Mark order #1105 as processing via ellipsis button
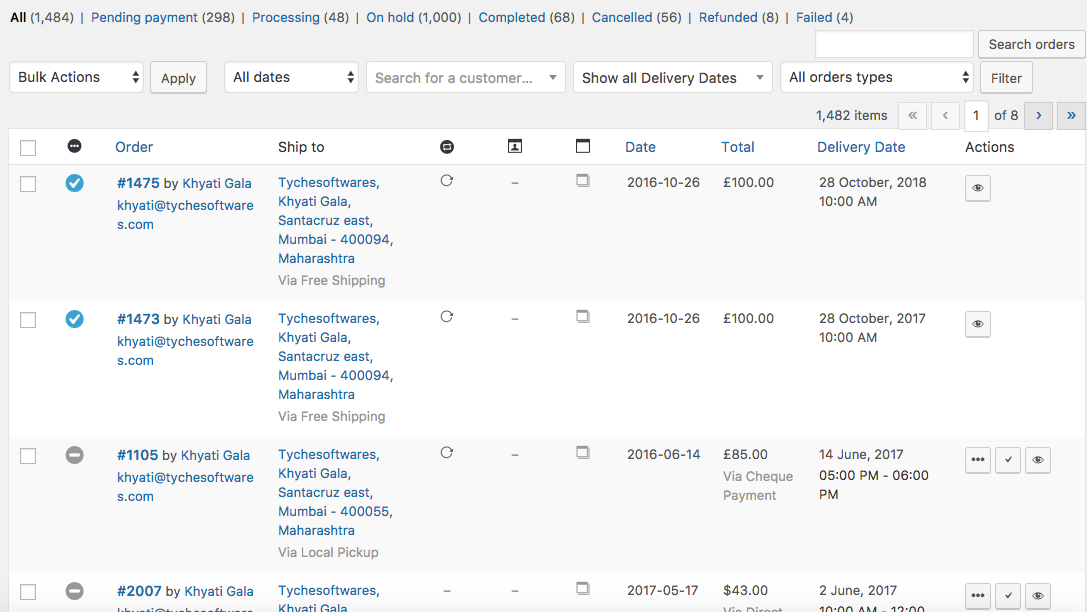The width and height of the screenshot is (1087, 612). (x=977, y=460)
